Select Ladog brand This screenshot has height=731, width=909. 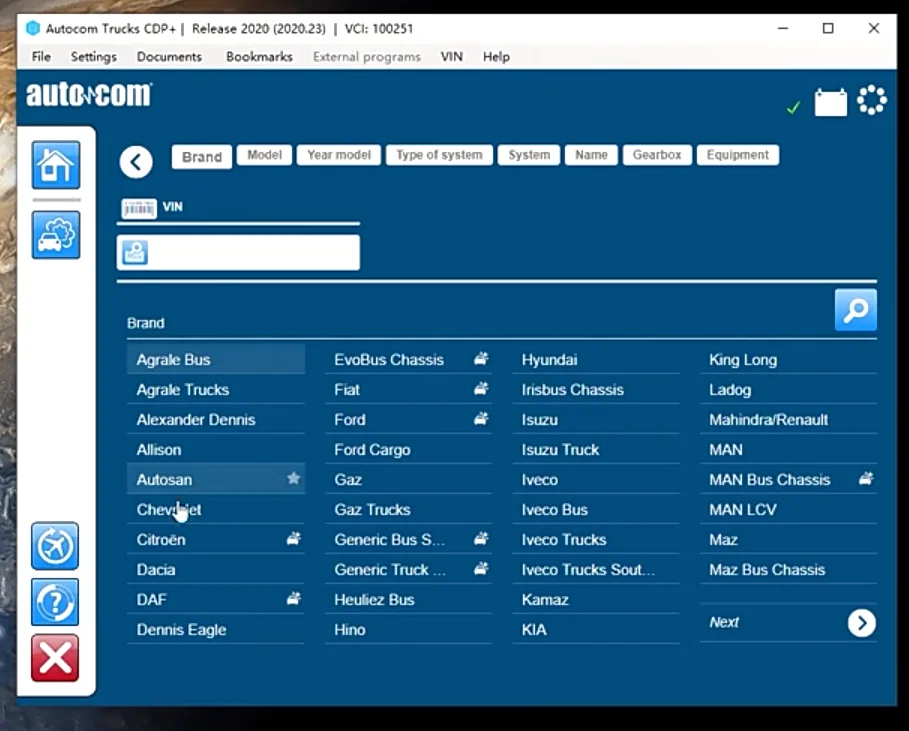pos(788,390)
